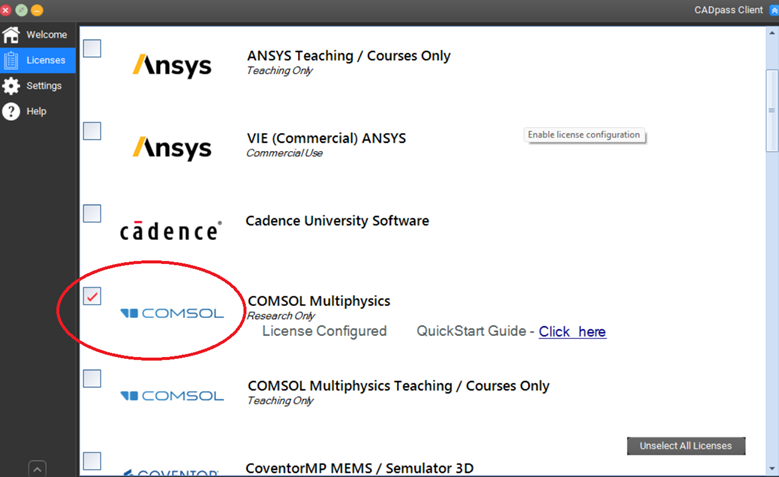Click the 'COMSOL Multiphysics' research title
Viewport: 779px width, 477px height.
[319, 301]
